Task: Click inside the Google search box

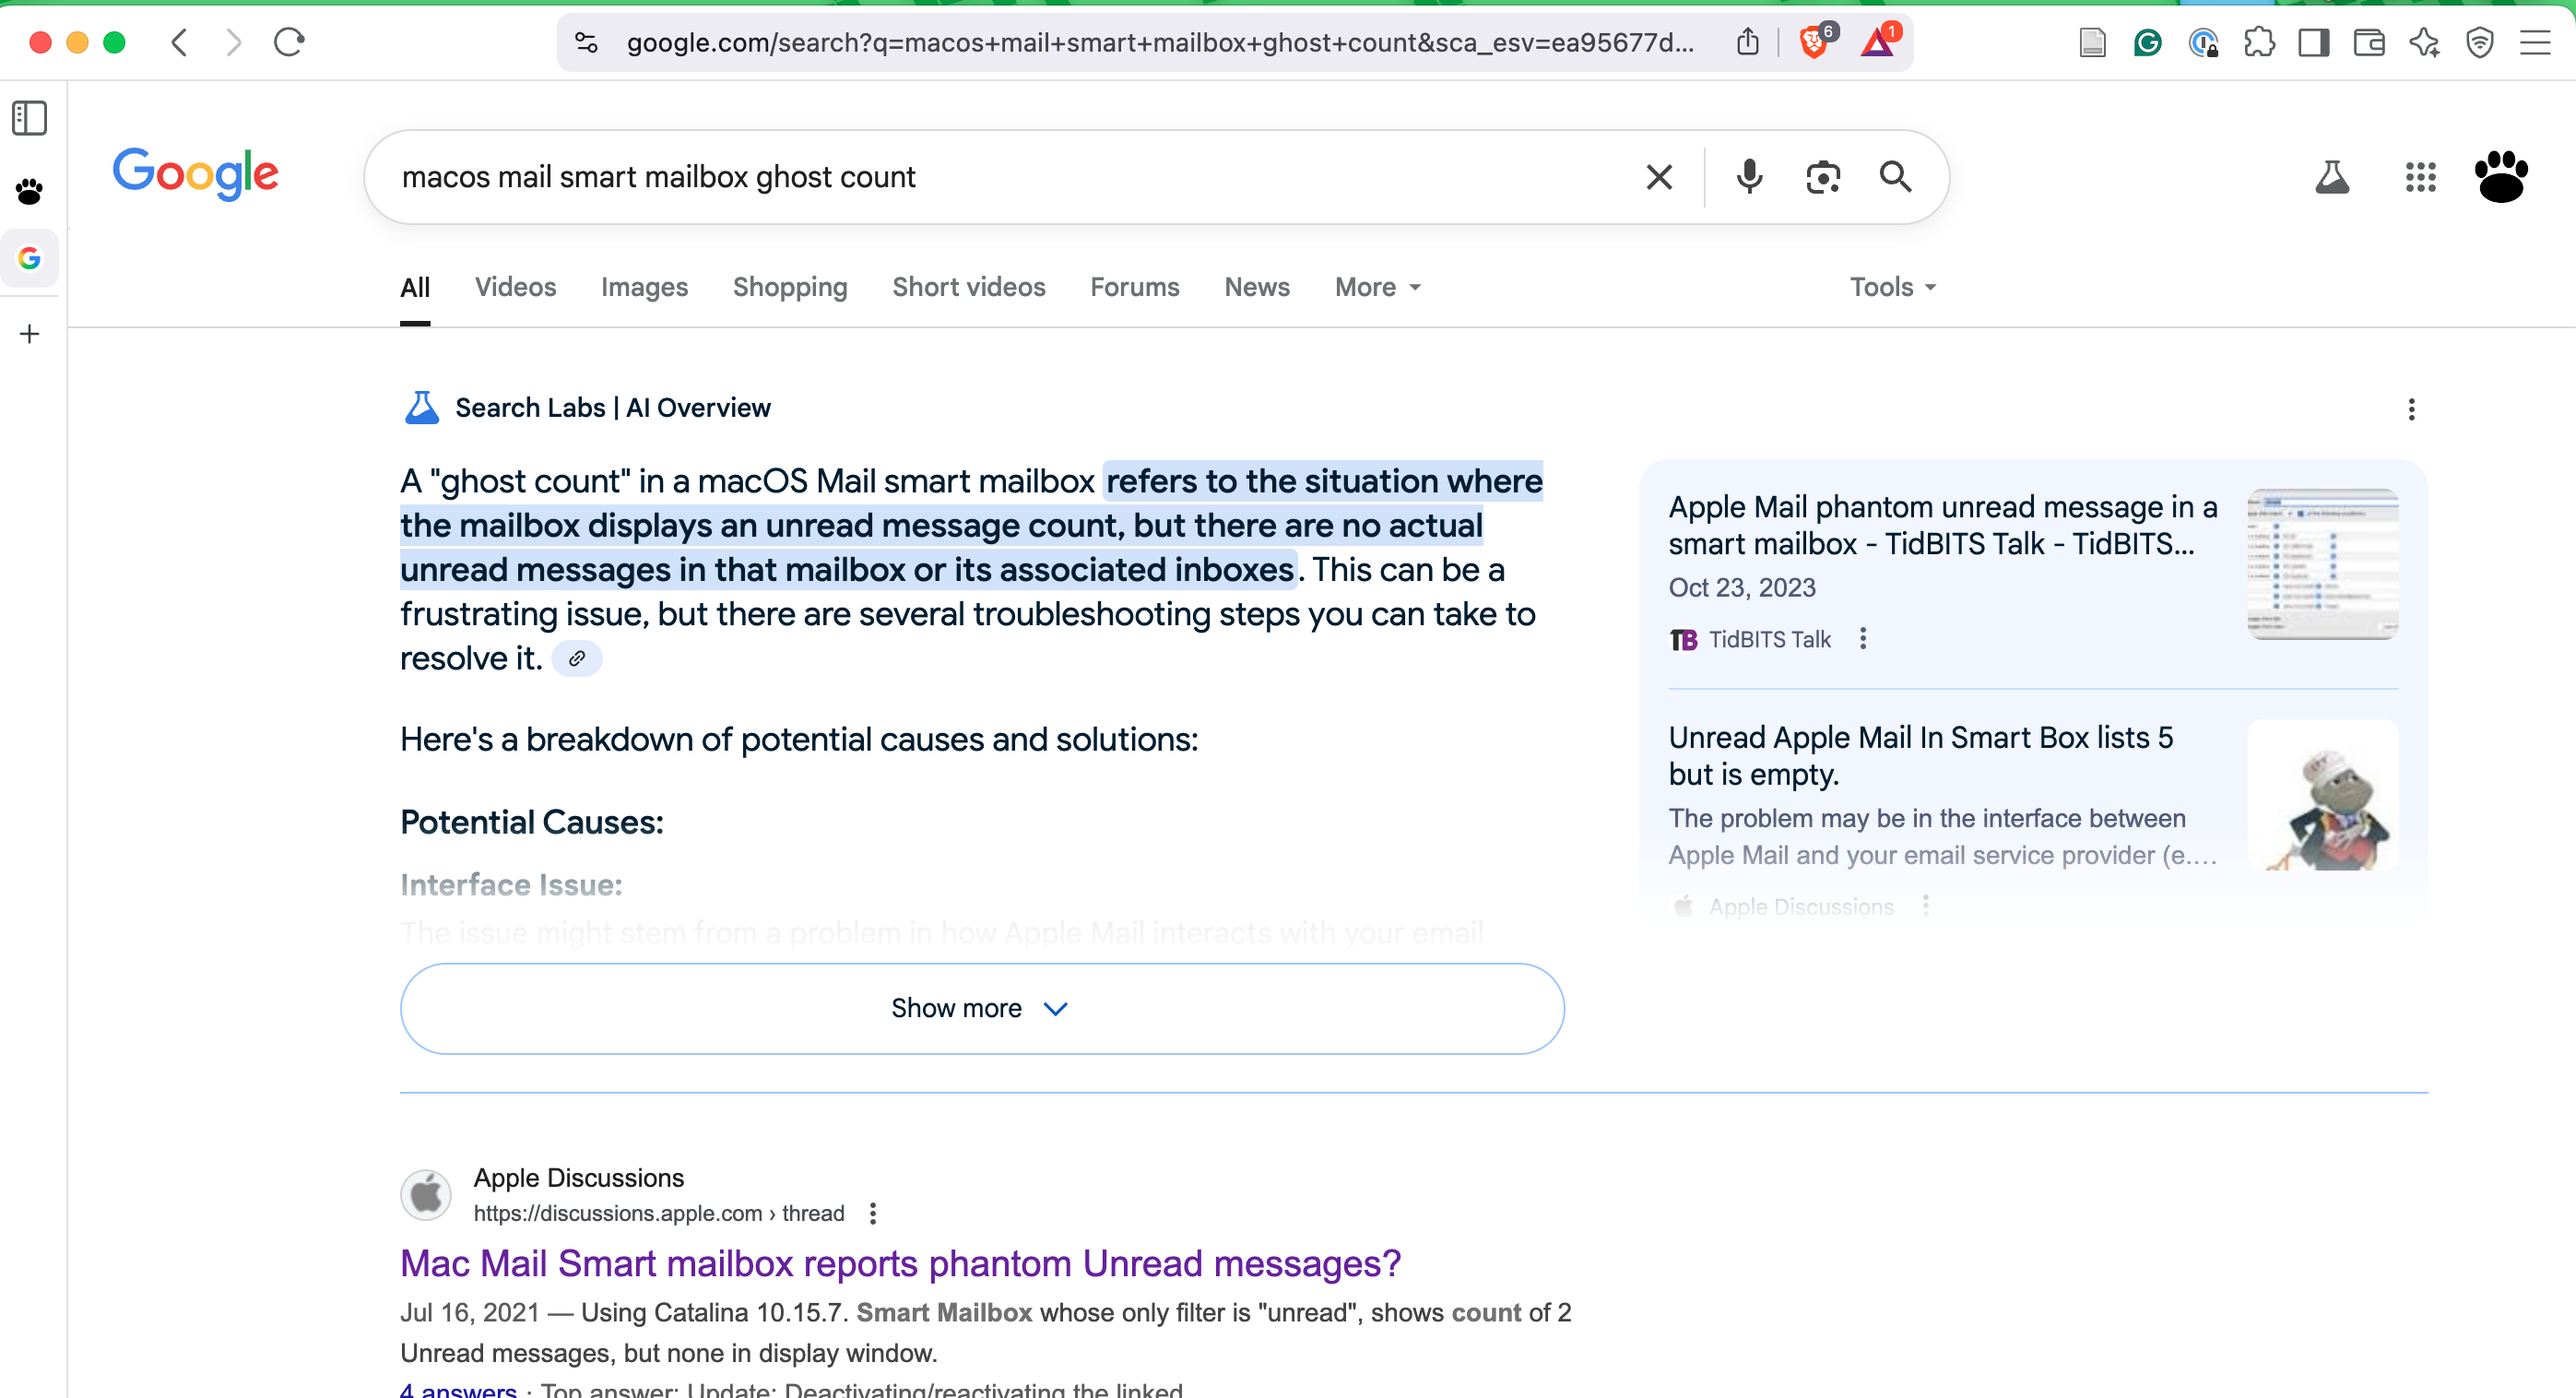Action: [x=1000, y=177]
